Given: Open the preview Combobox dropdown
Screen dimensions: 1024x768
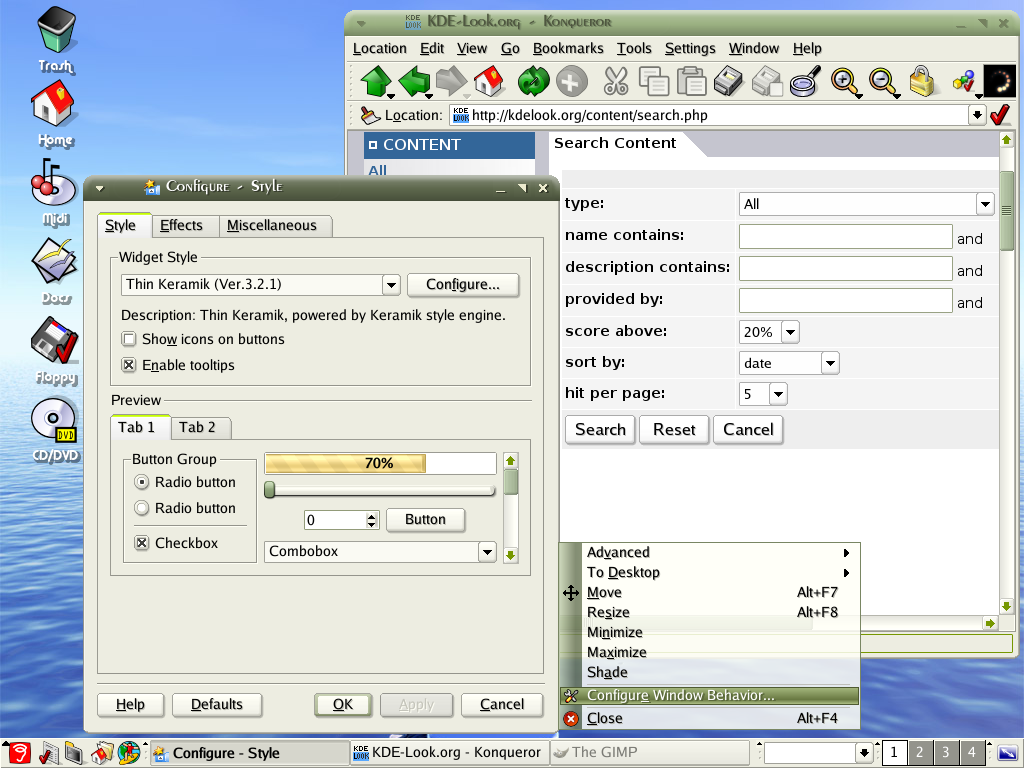Looking at the screenshot, I should pos(380,551).
